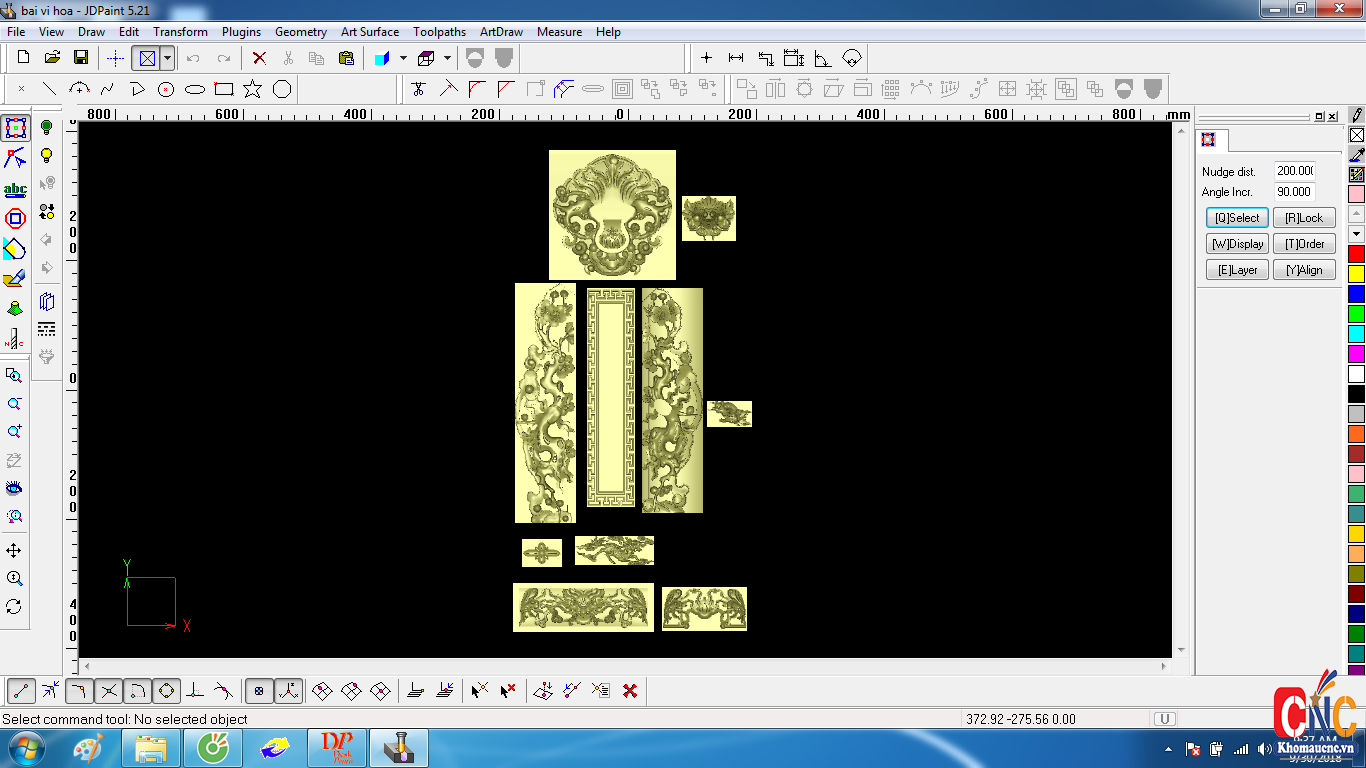The width and height of the screenshot is (1366, 768).
Task: Pick the yellow color swatch
Action: click(1356, 274)
